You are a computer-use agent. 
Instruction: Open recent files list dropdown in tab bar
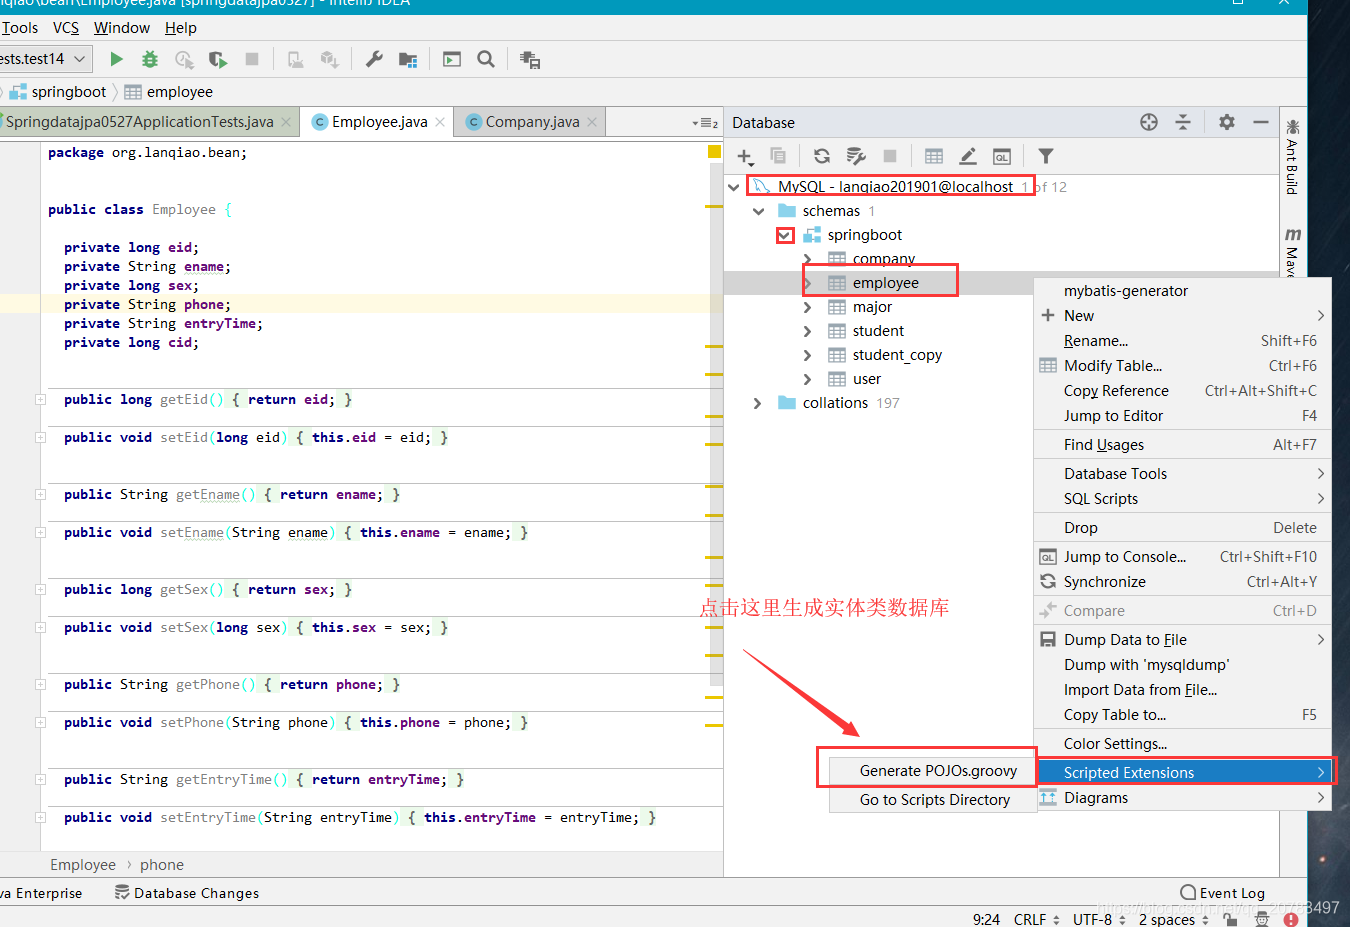click(705, 122)
